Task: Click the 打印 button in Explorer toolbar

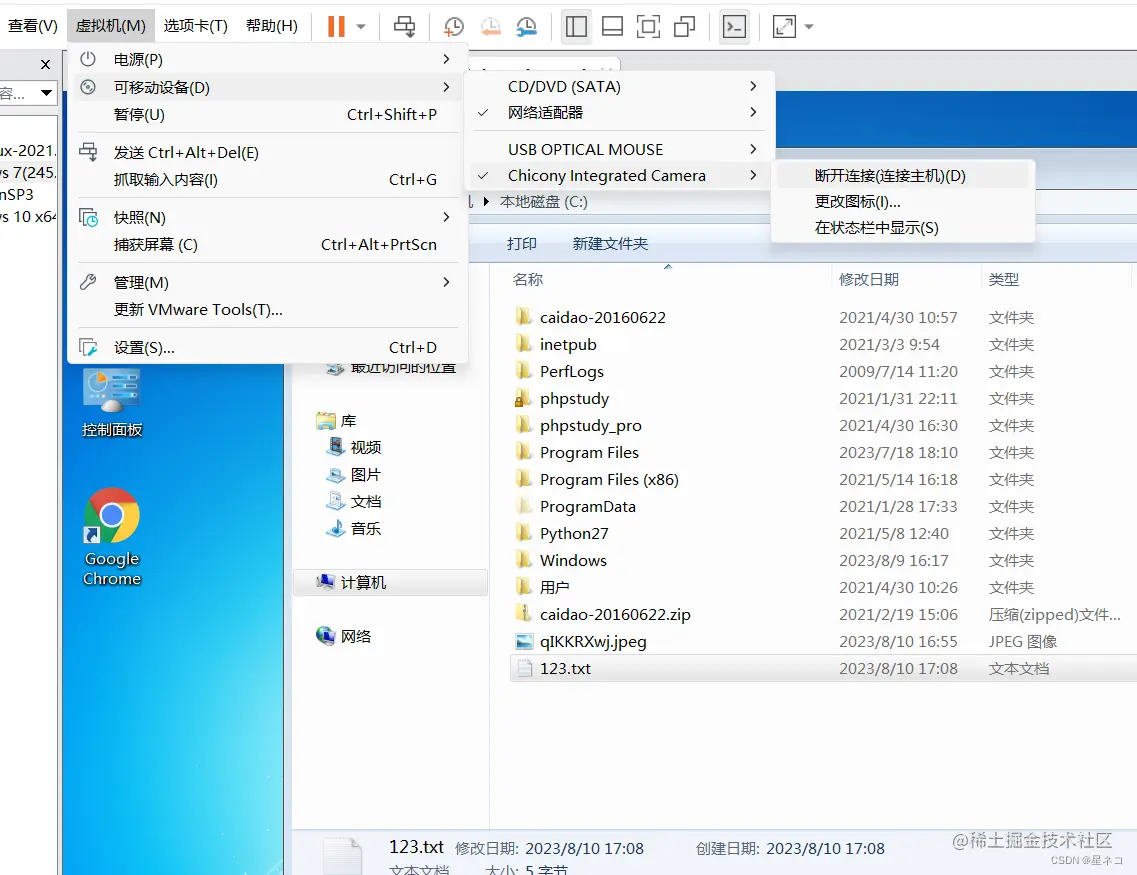Action: point(522,244)
